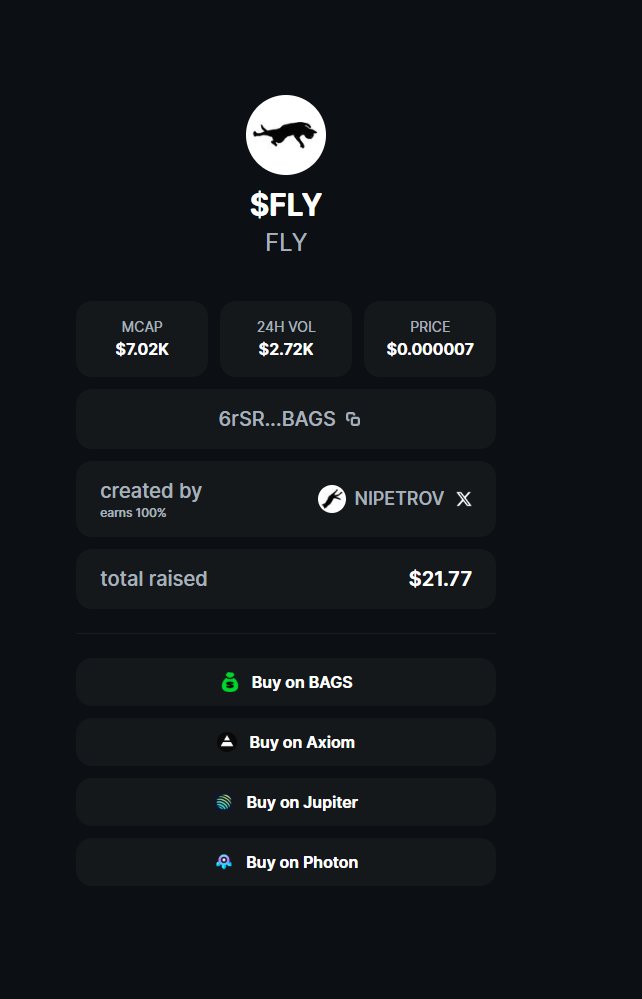Click the 6rSR...BAGS address text

point(277,419)
